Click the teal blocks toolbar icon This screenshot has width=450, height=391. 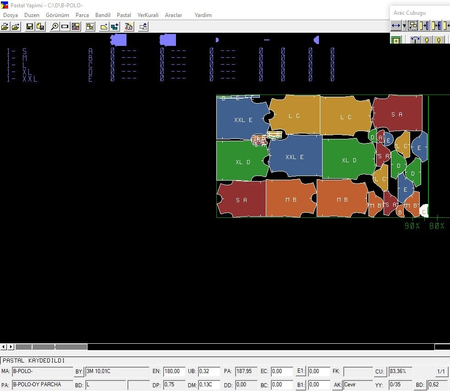click(x=115, y=27)
